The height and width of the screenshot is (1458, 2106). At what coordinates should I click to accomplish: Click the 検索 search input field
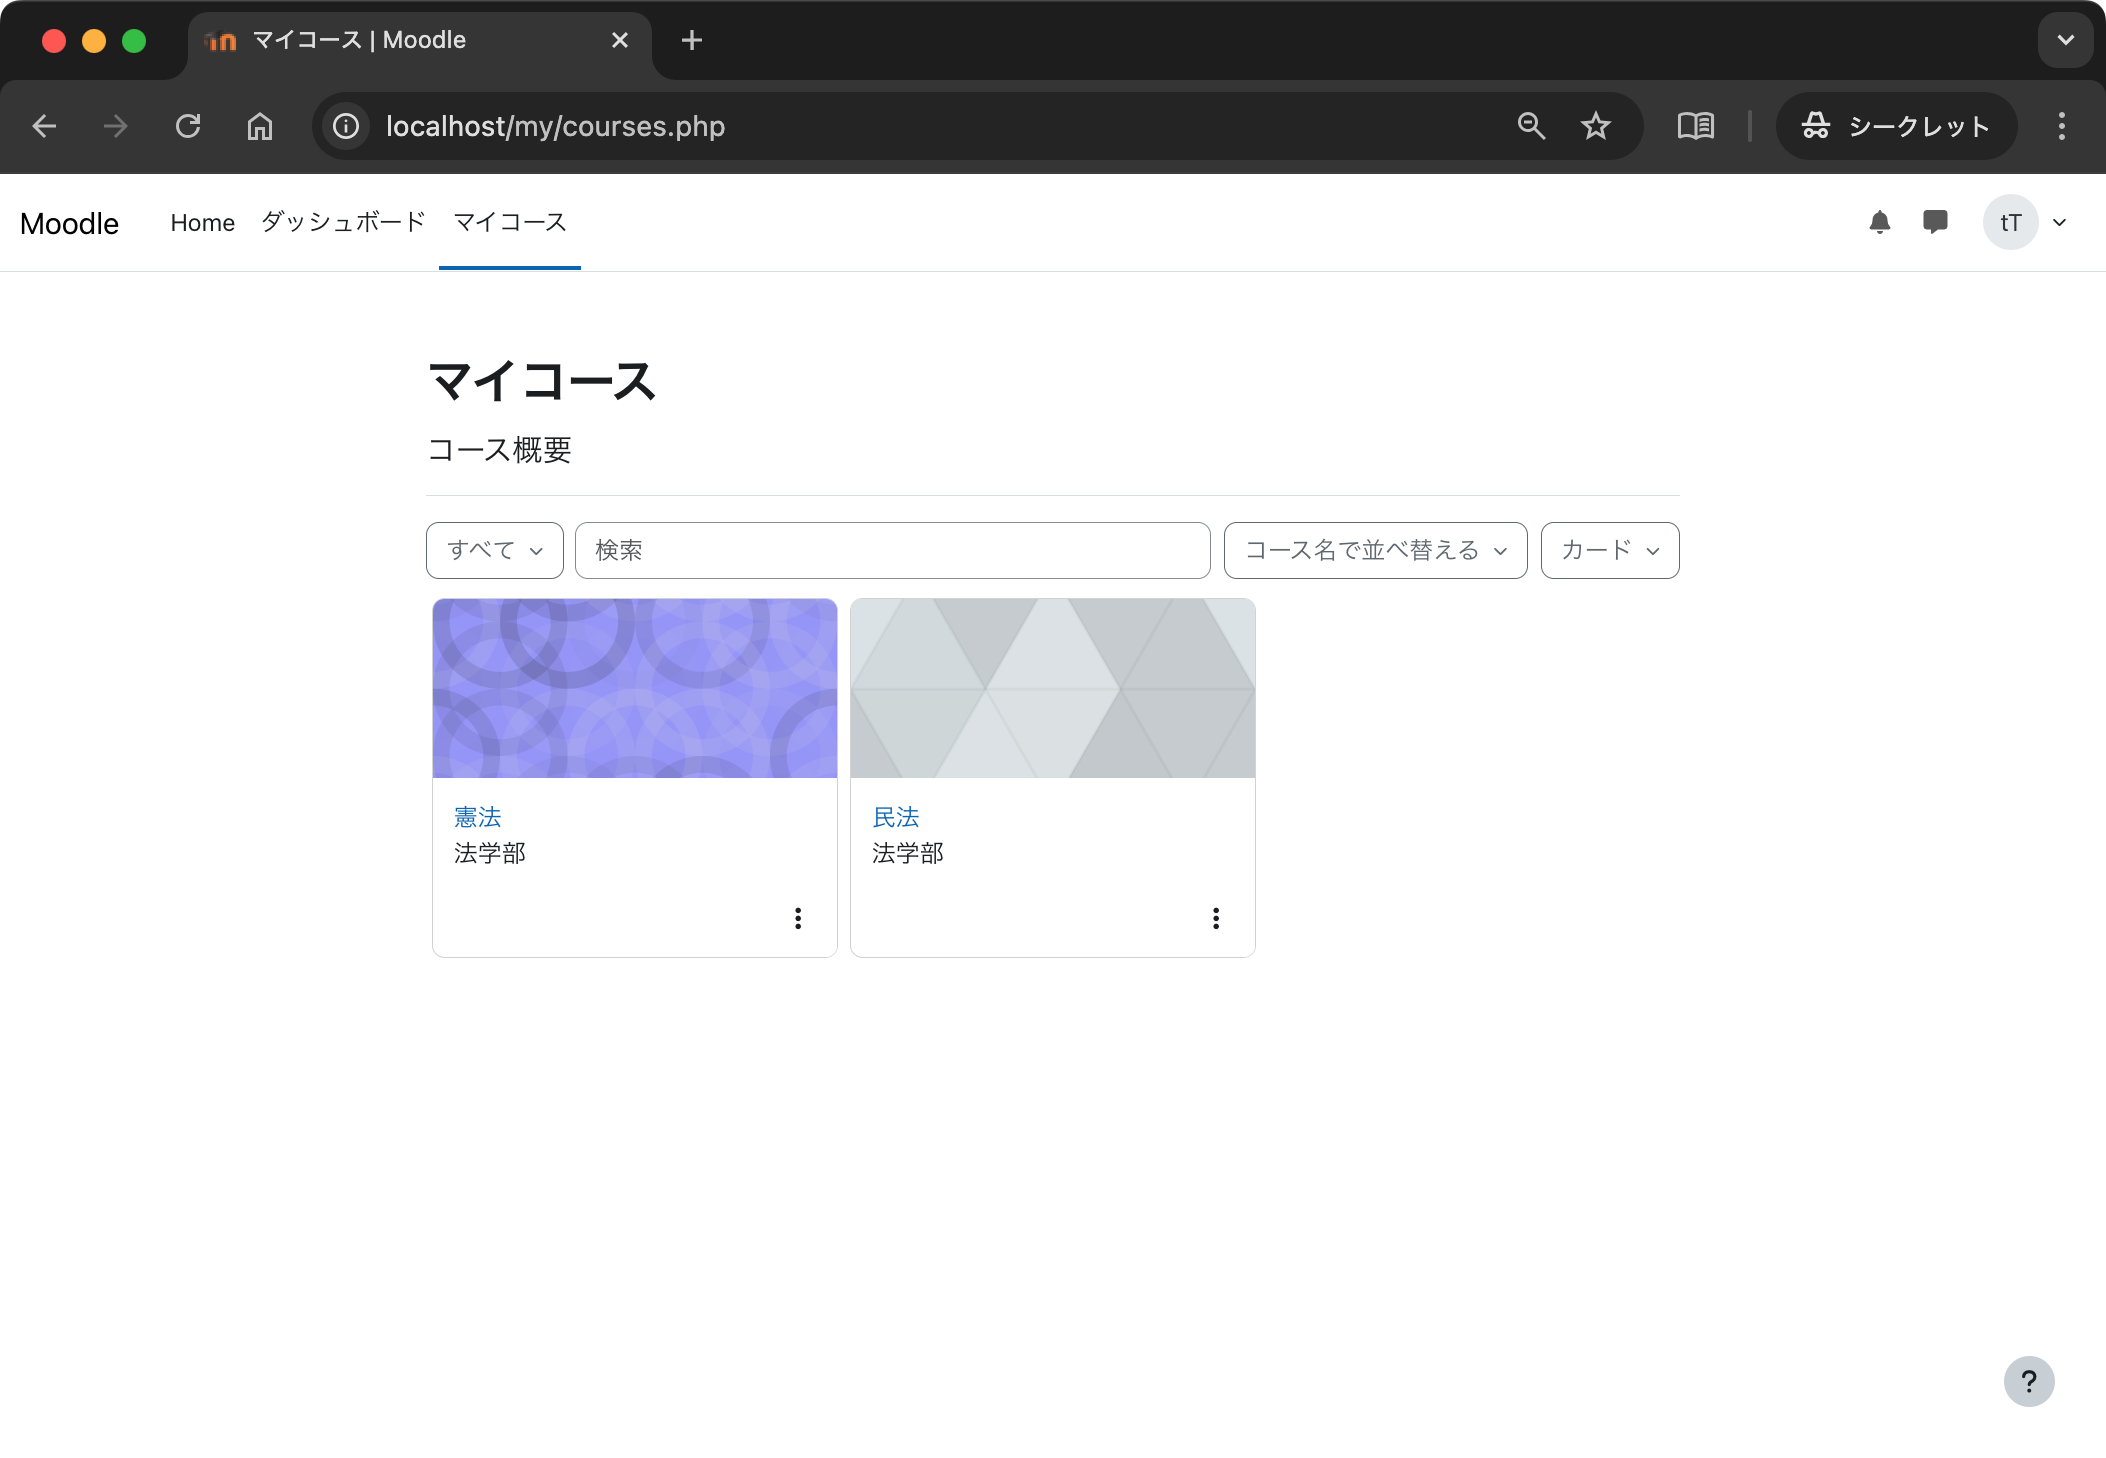click(892, 550)
